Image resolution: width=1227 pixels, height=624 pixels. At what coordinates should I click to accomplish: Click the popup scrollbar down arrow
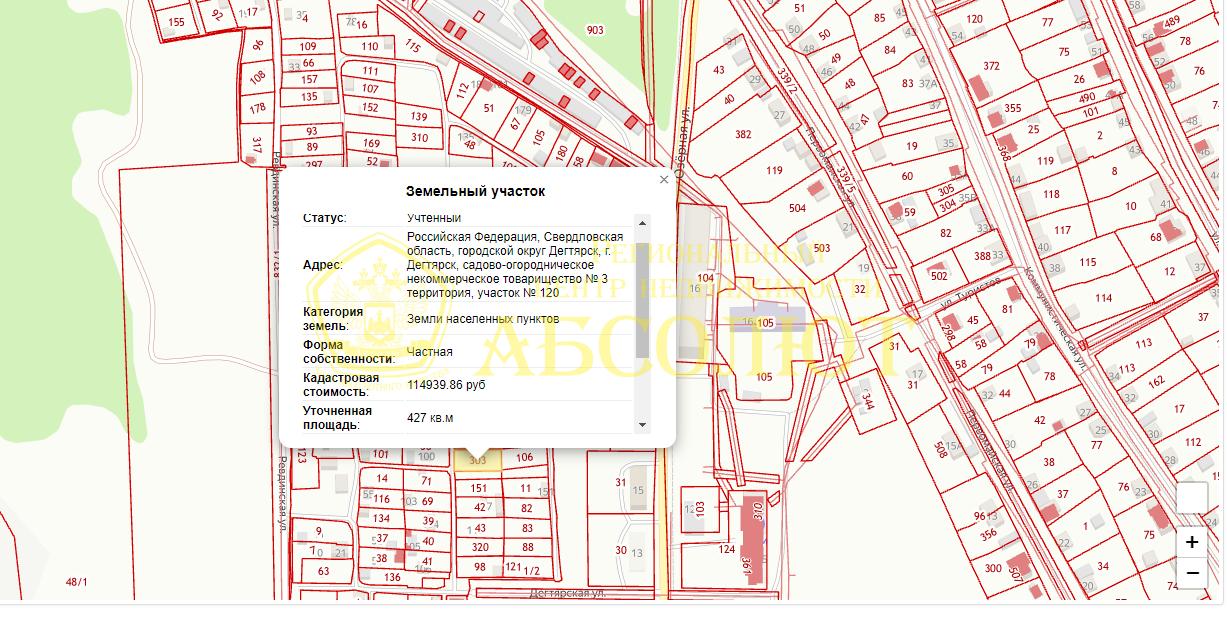pyautogui.click(x=642, y=425)
